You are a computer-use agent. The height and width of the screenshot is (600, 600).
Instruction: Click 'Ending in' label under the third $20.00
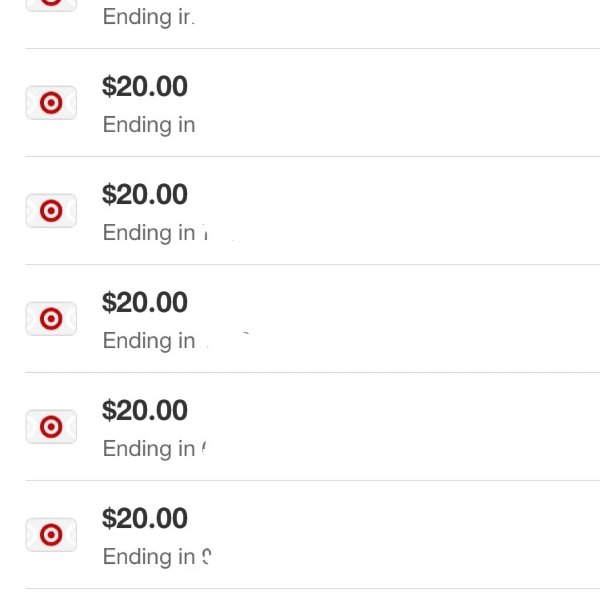[149, 341]
